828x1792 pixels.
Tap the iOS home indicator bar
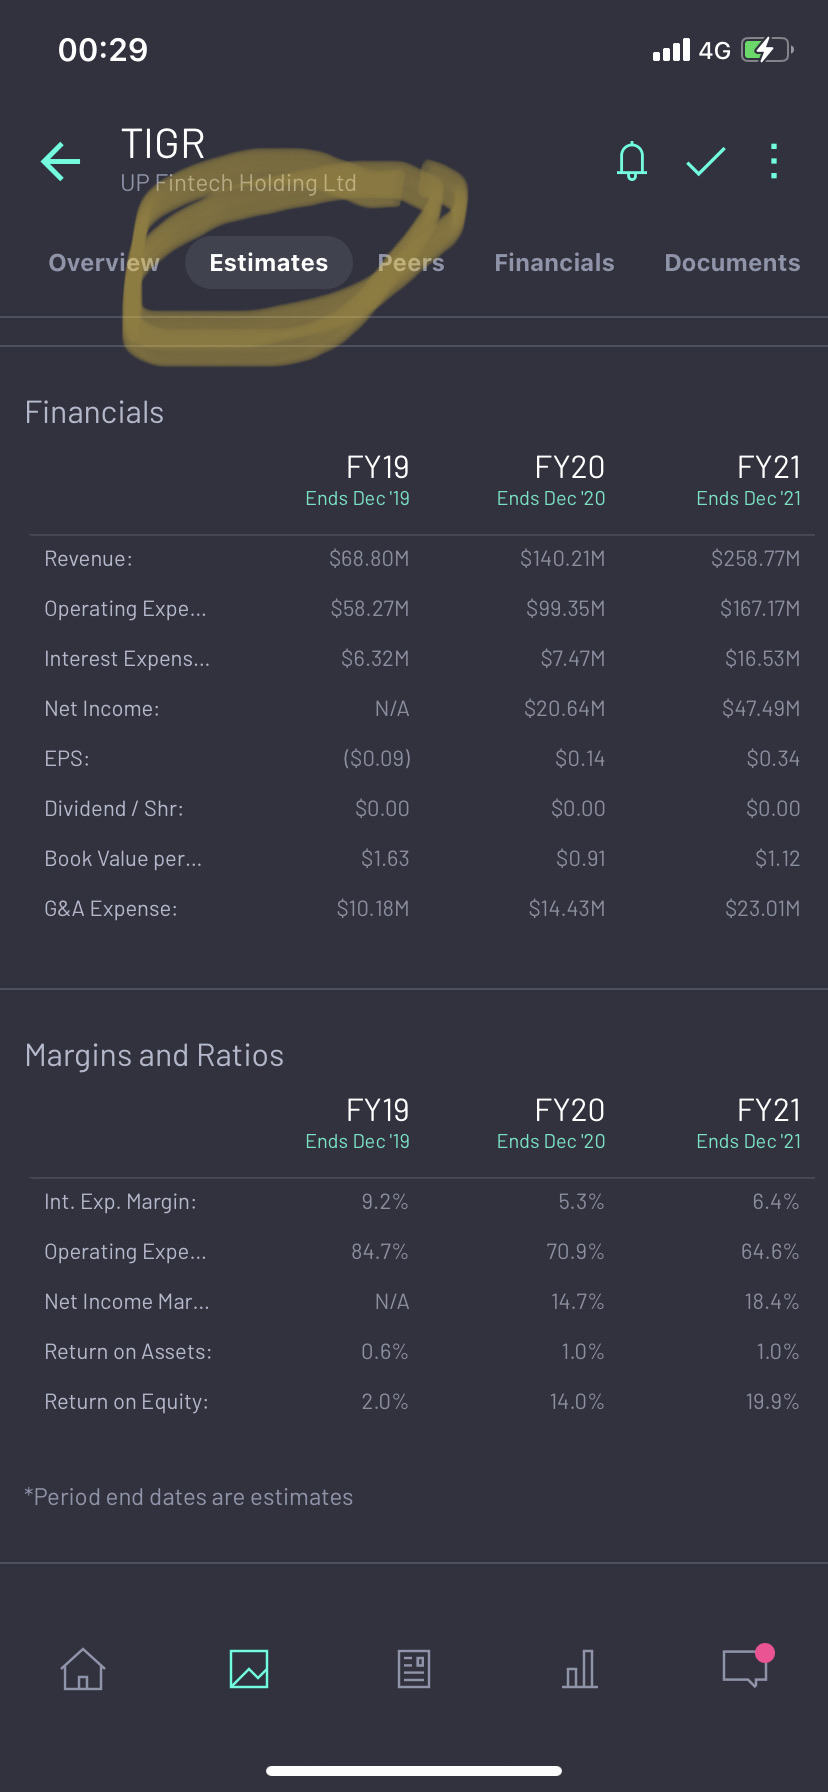(x=414, y=1771)
